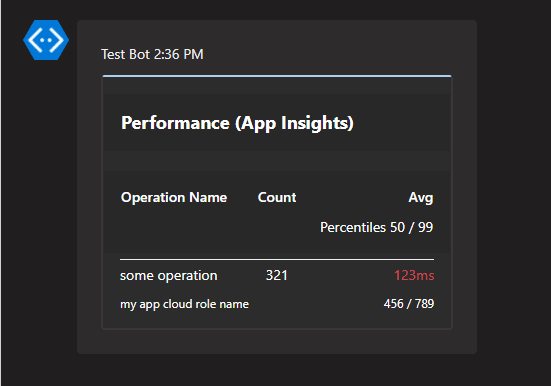551x386 pixels.
Task: Select the 'some operation' row name
Action: tap(169, 276)
